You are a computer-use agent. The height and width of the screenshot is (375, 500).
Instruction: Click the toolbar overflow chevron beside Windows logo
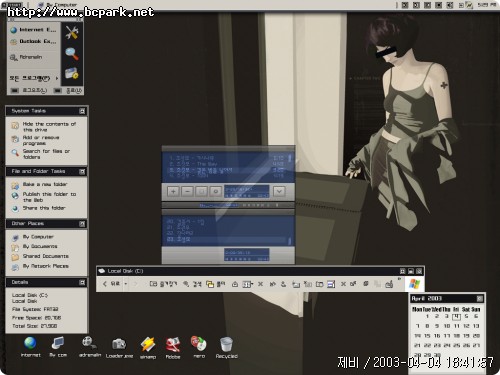[399, 279]
